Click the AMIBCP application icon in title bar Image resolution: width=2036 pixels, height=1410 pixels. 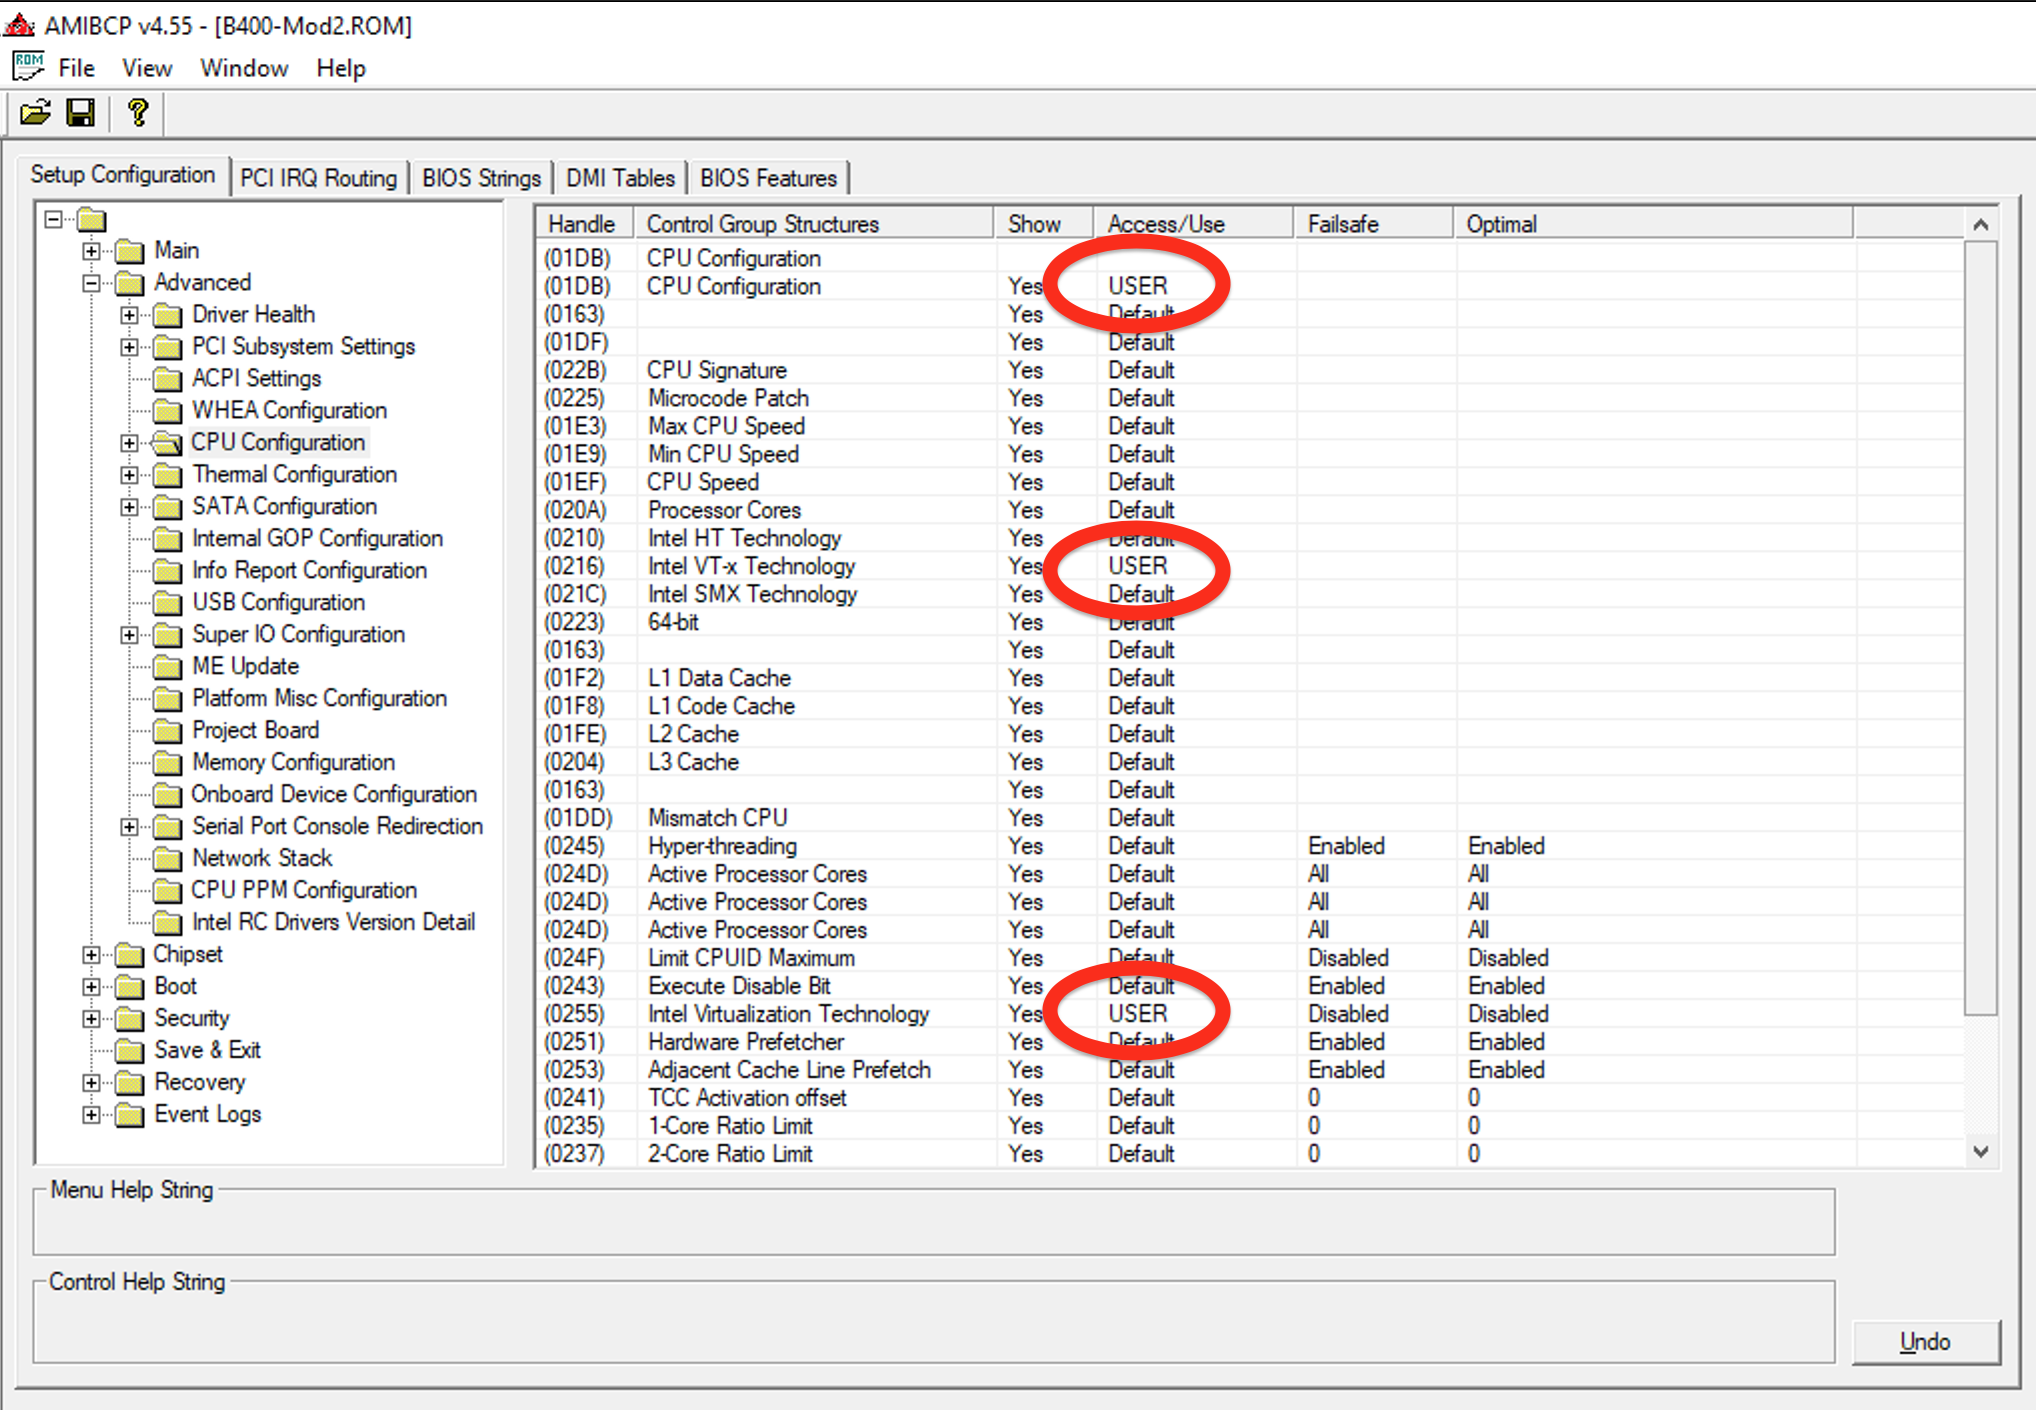pos(19,24)
